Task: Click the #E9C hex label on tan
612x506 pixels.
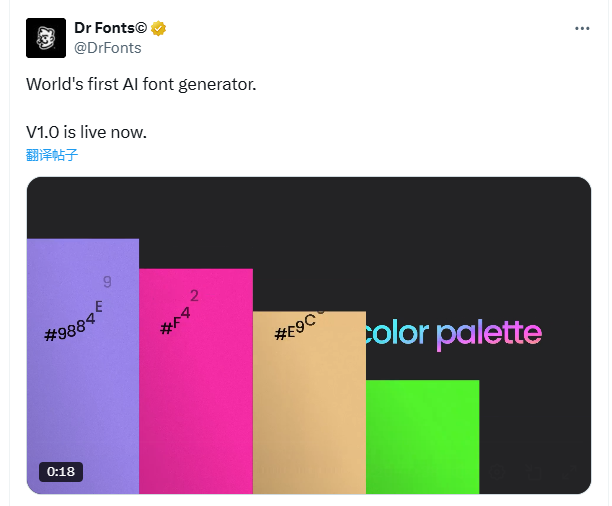Action: pyautogui.click(x=295, y=328)
